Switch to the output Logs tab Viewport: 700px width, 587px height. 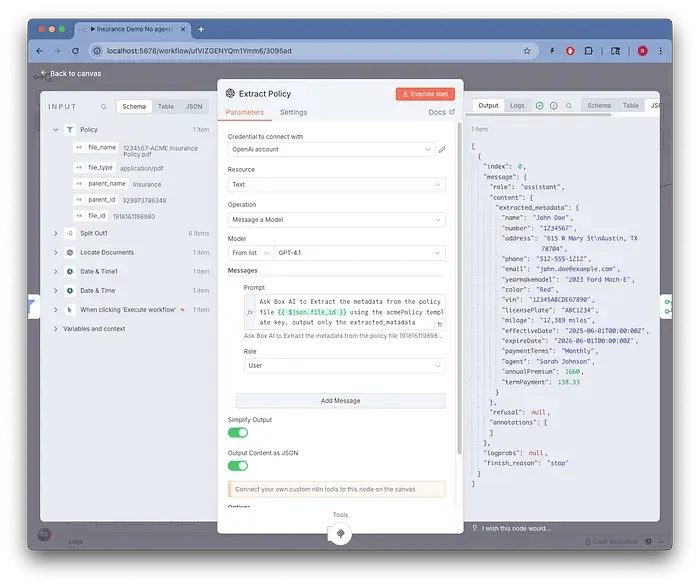point(517,106)
